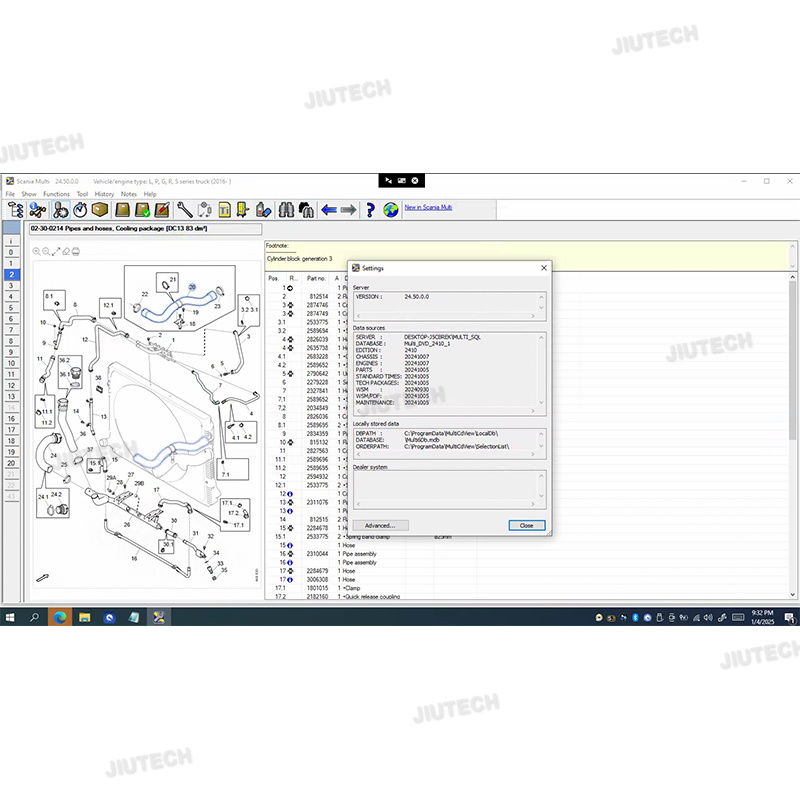Zoom in using the first magnifier icon
Image resolution: width=800 pixels, height=800 pixels.
tap(37, 251)
